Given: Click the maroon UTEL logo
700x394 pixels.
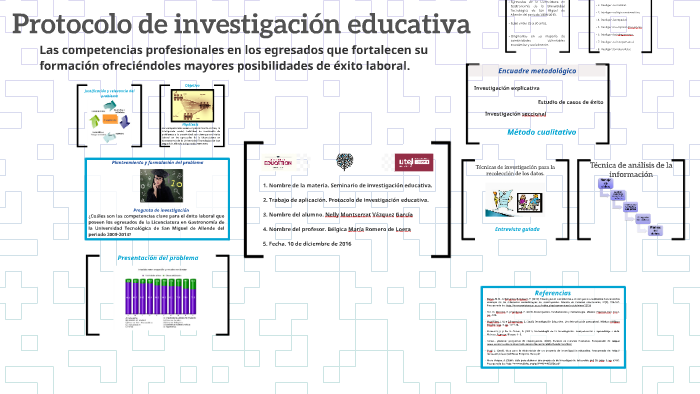Looking at the screenshot, I should coord(414,162).
